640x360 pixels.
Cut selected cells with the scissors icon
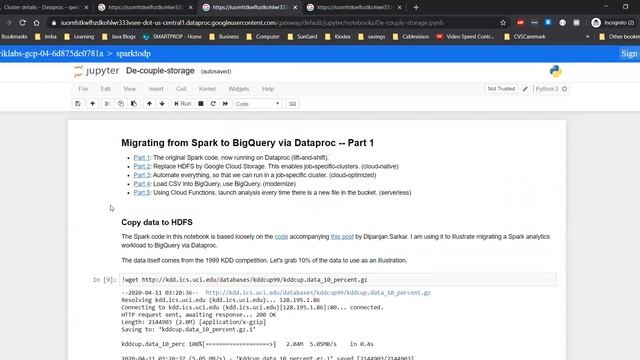point(107,104)
